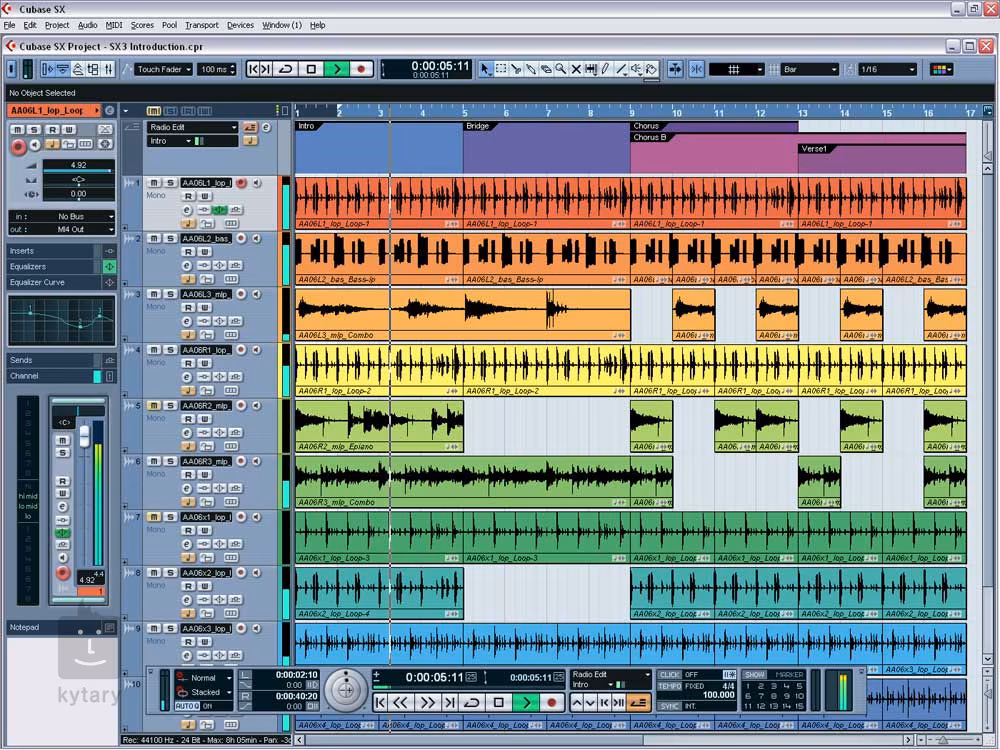Click the Bridge marker in arranger track
1000x750 pixels.
click(478, 126)
